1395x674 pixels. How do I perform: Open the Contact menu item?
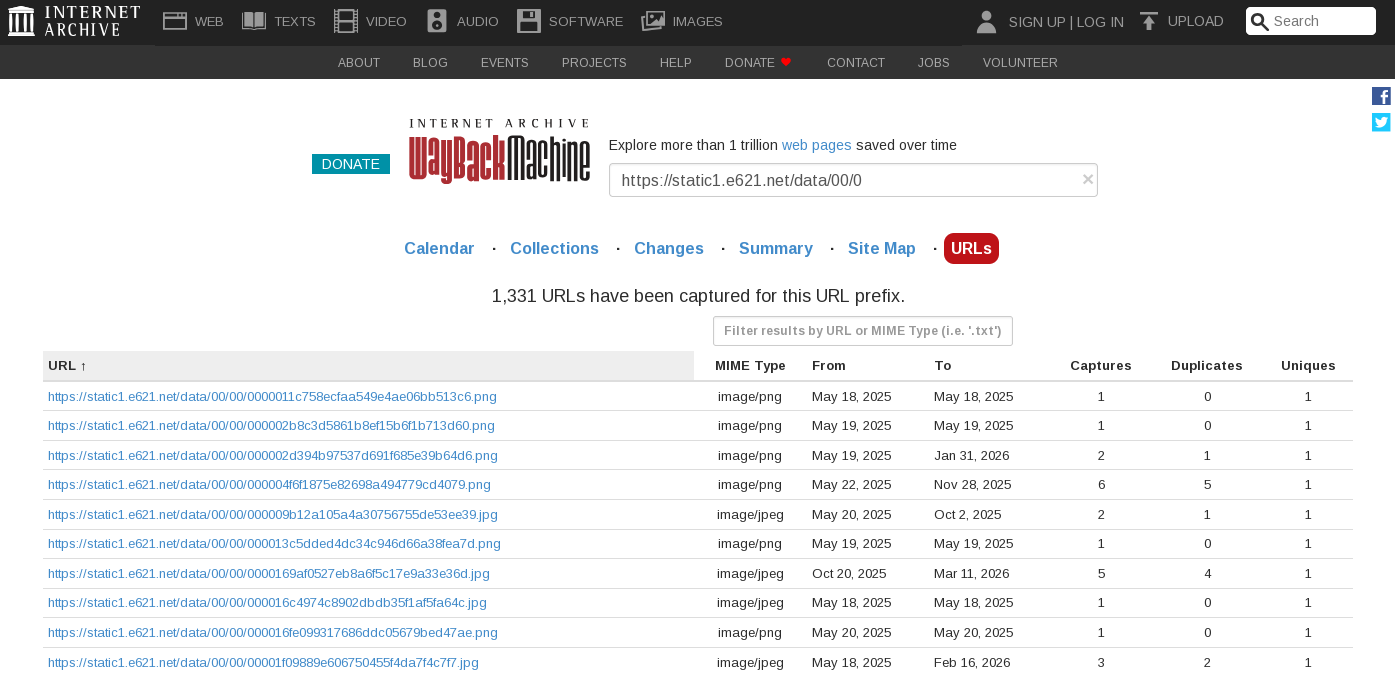pyautogui.click(x=856, y=62)
